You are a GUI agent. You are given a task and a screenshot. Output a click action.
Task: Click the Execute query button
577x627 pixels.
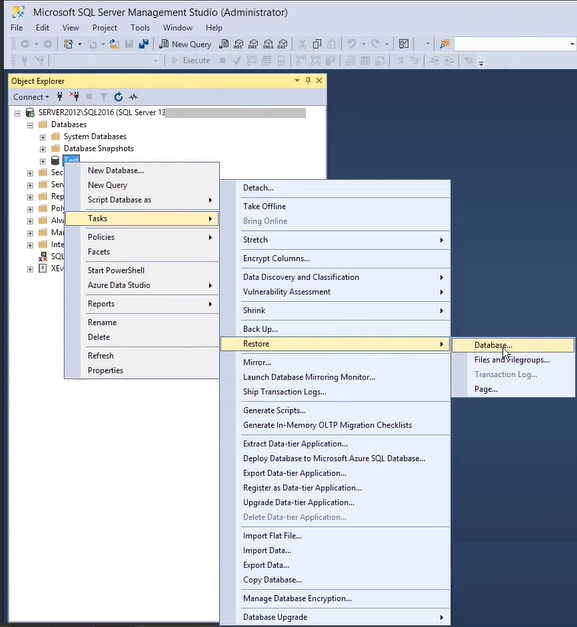[x=191, y=61]
